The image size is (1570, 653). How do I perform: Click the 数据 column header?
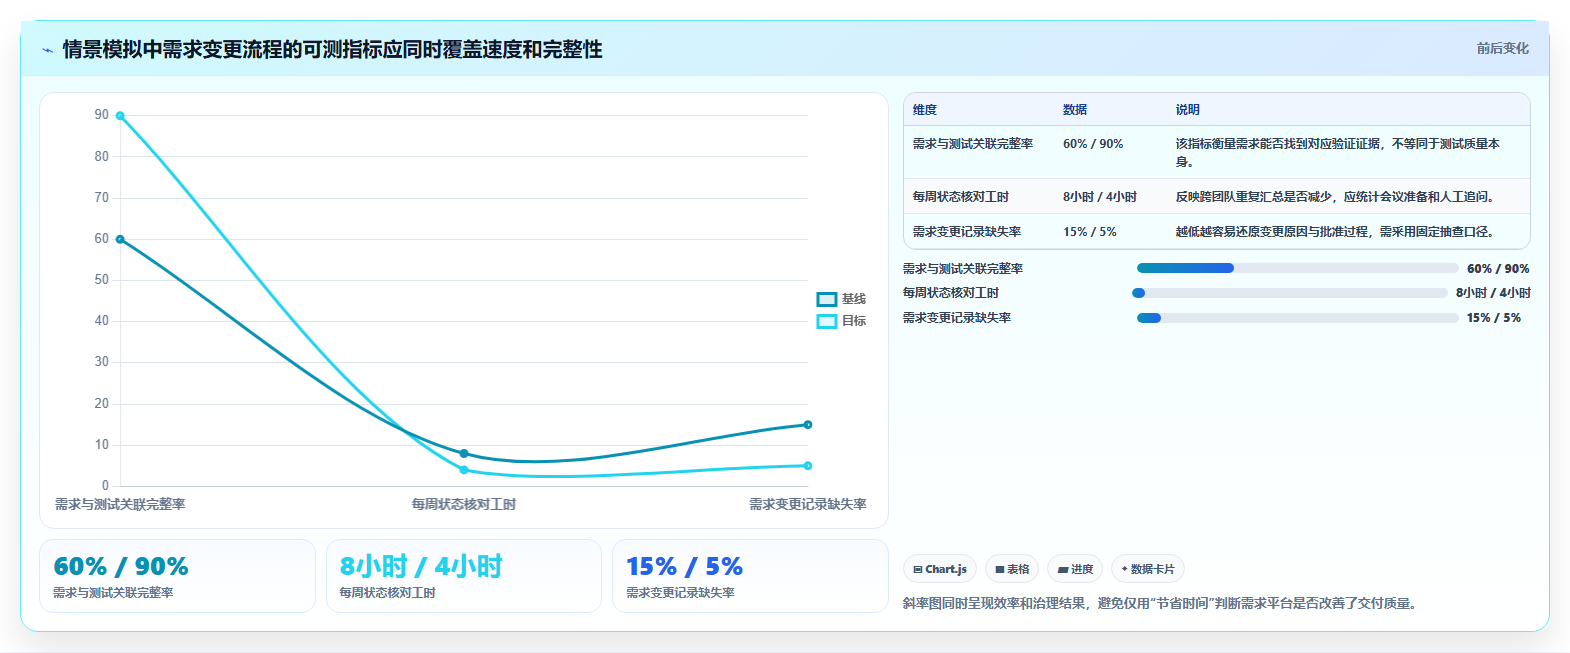[x=1075, y=110]
